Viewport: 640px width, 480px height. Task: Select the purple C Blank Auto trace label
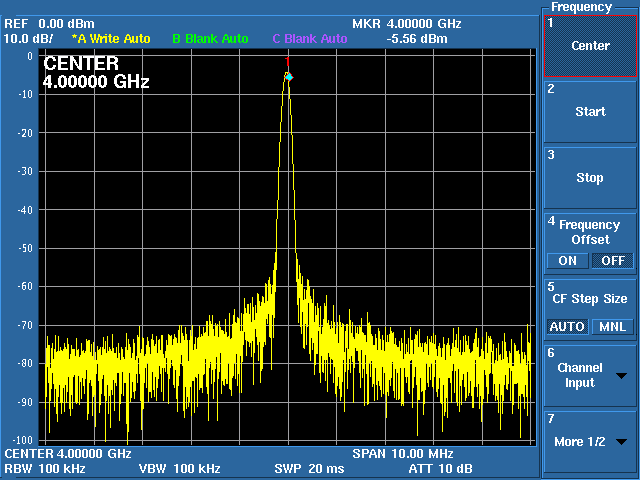310,39
